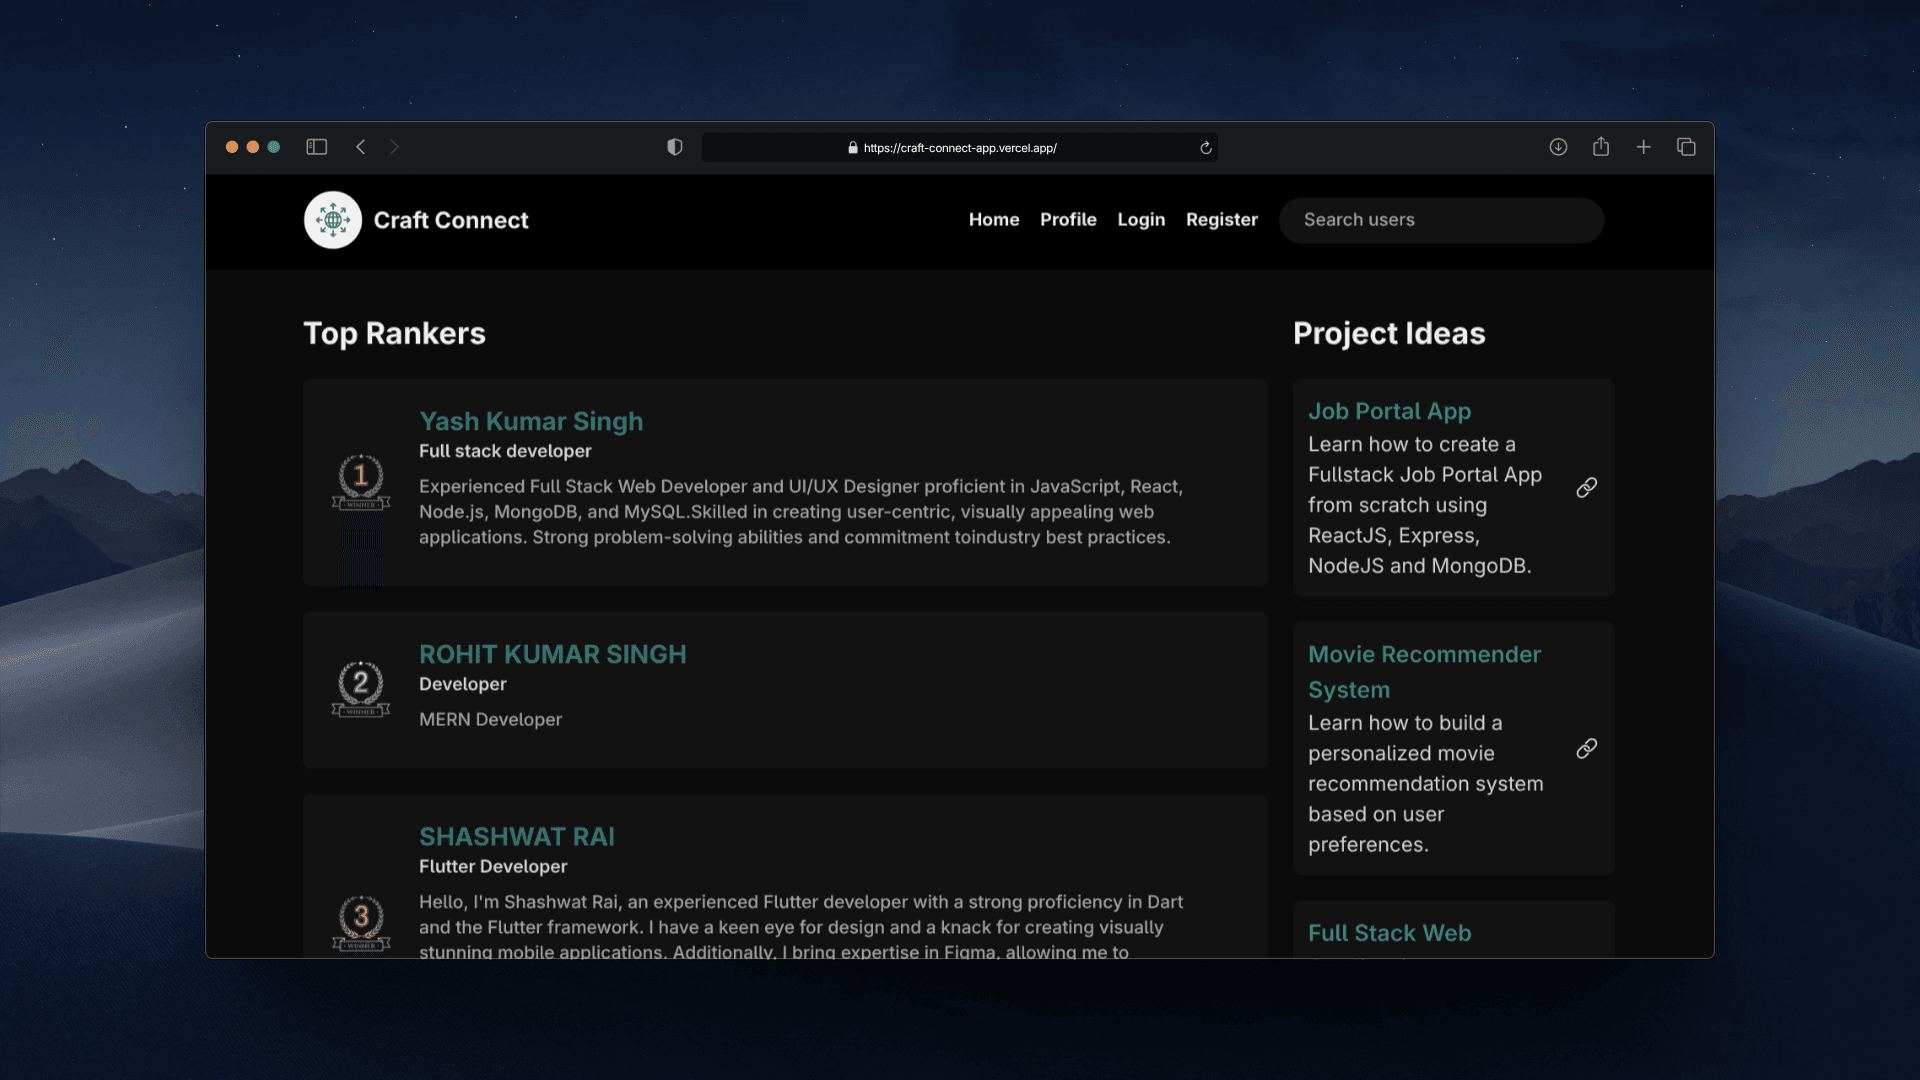This screenshot has height=1080, width=1920.
Task: Click the Search users input field
Action: click(1441, 220)
